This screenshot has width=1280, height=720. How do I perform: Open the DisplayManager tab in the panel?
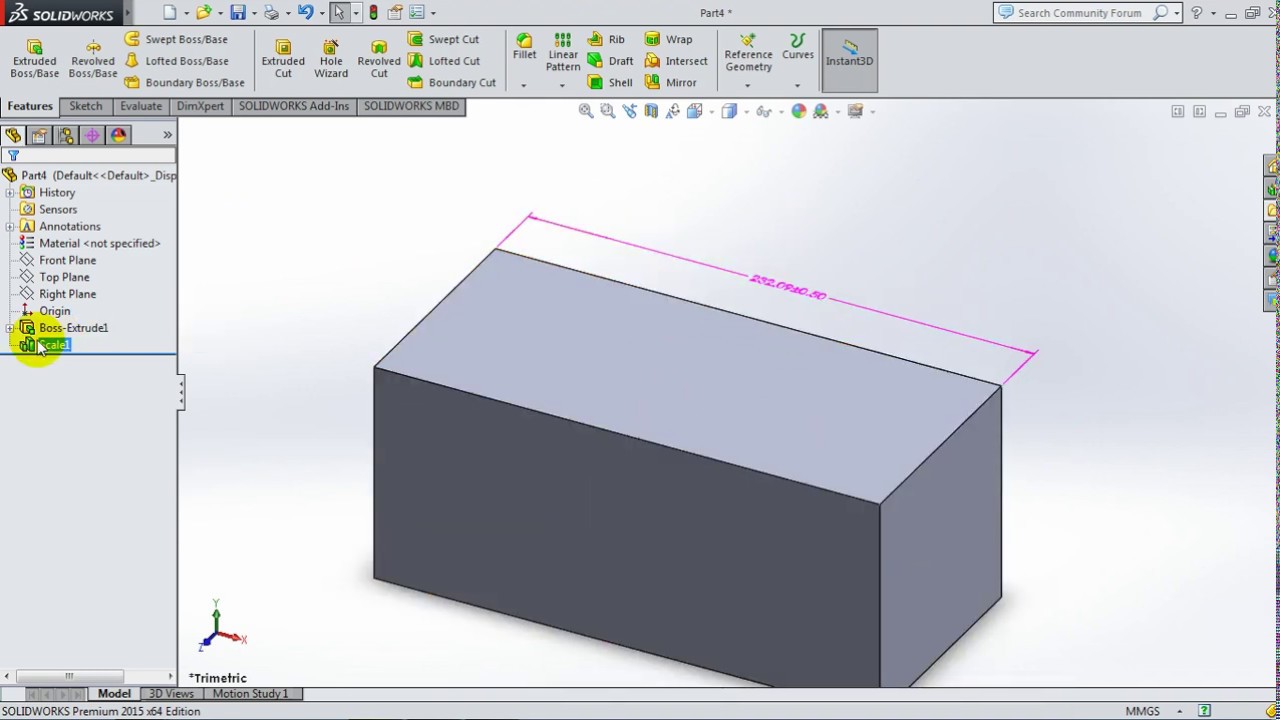pyautogui.click(x=118, y=135)
